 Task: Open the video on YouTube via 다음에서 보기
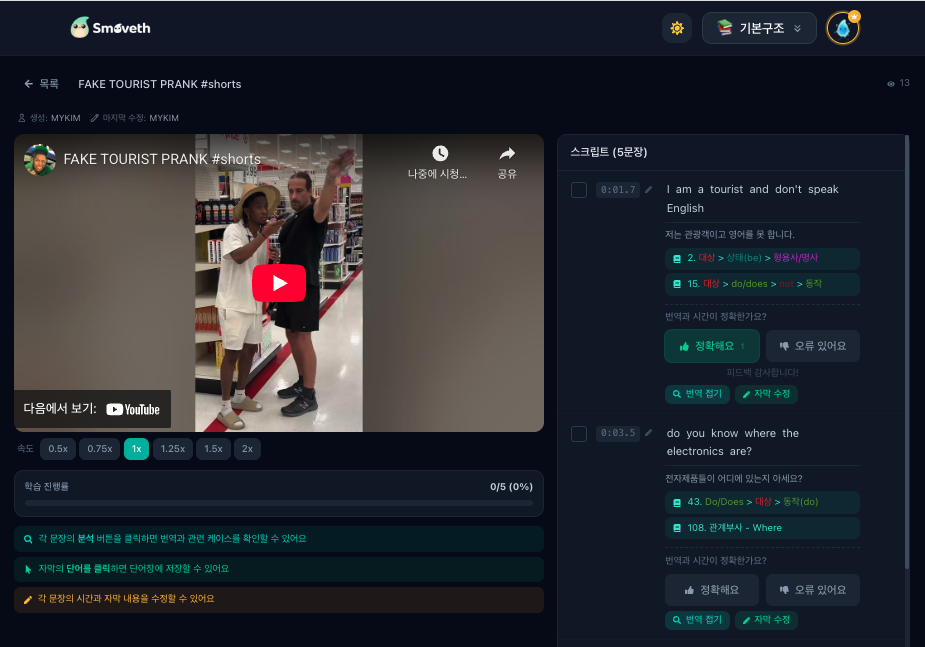point(92,409)
